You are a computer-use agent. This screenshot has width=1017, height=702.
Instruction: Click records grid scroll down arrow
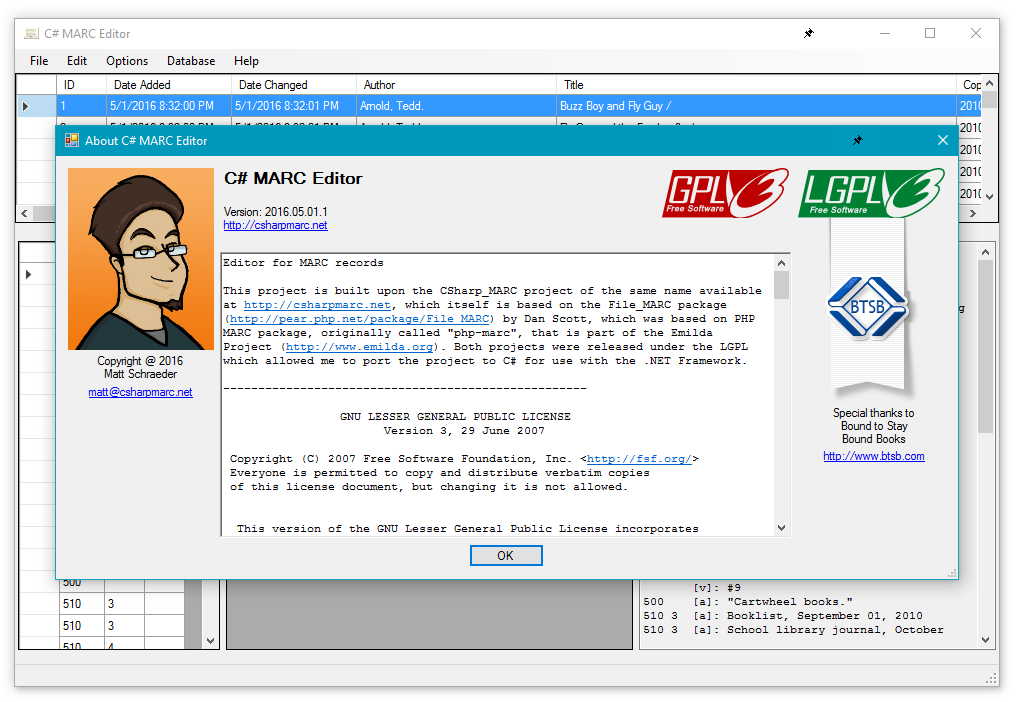pyautogui.click(x=989, y=196)
